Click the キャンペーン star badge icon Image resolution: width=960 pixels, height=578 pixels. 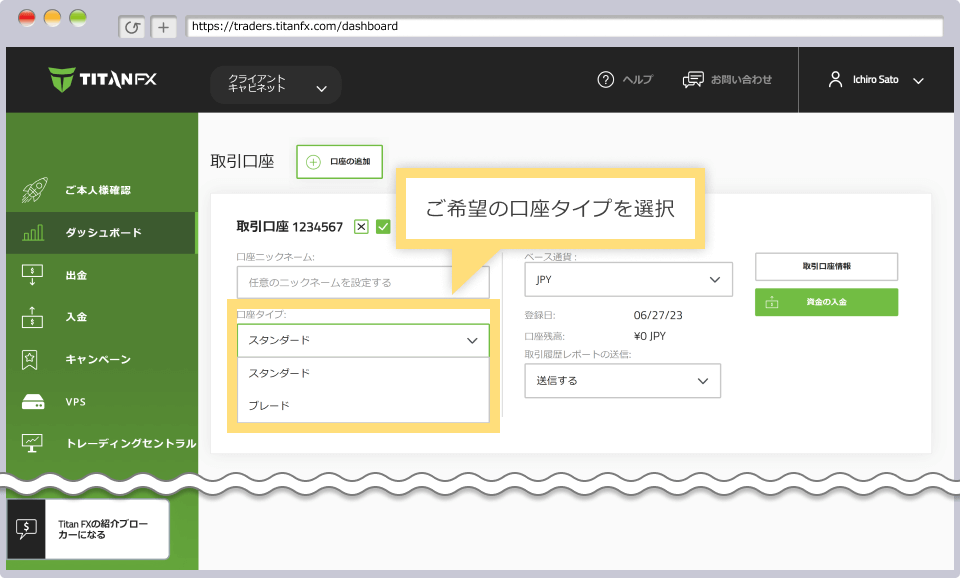point(29,359)
